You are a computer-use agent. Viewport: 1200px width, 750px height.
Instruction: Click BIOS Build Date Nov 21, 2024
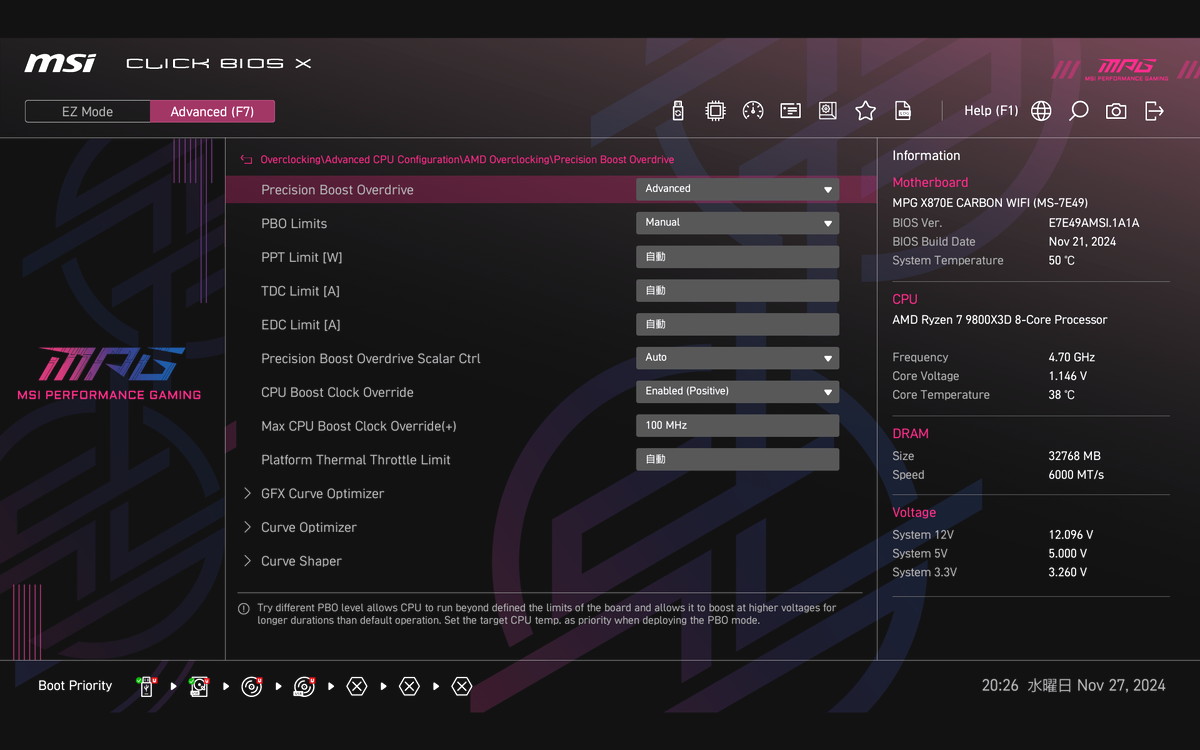1082,242
